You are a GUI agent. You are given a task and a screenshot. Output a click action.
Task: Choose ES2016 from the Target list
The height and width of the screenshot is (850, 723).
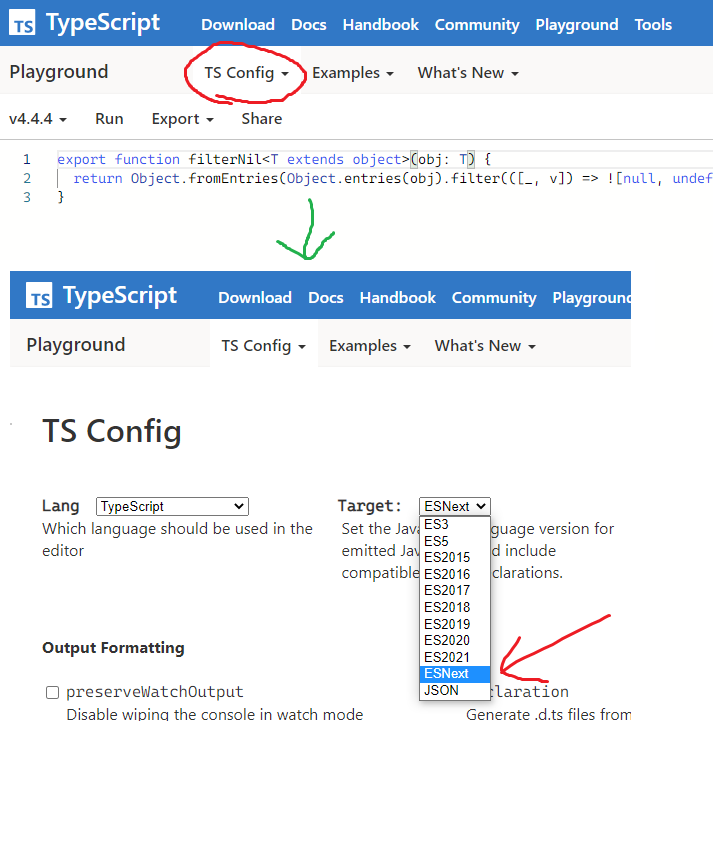point(455,574)
